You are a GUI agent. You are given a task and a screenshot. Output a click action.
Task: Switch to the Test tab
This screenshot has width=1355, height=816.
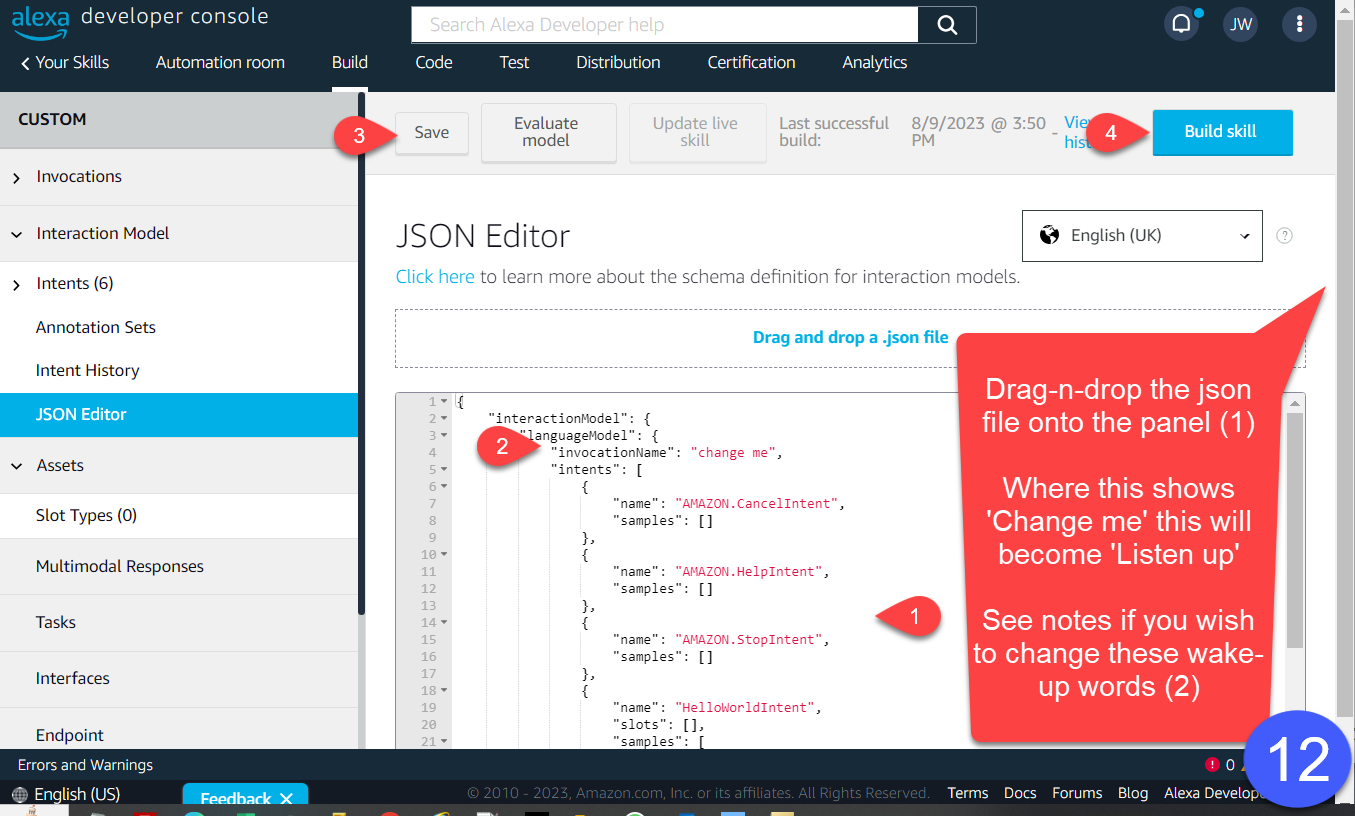(x=514, y=62)
